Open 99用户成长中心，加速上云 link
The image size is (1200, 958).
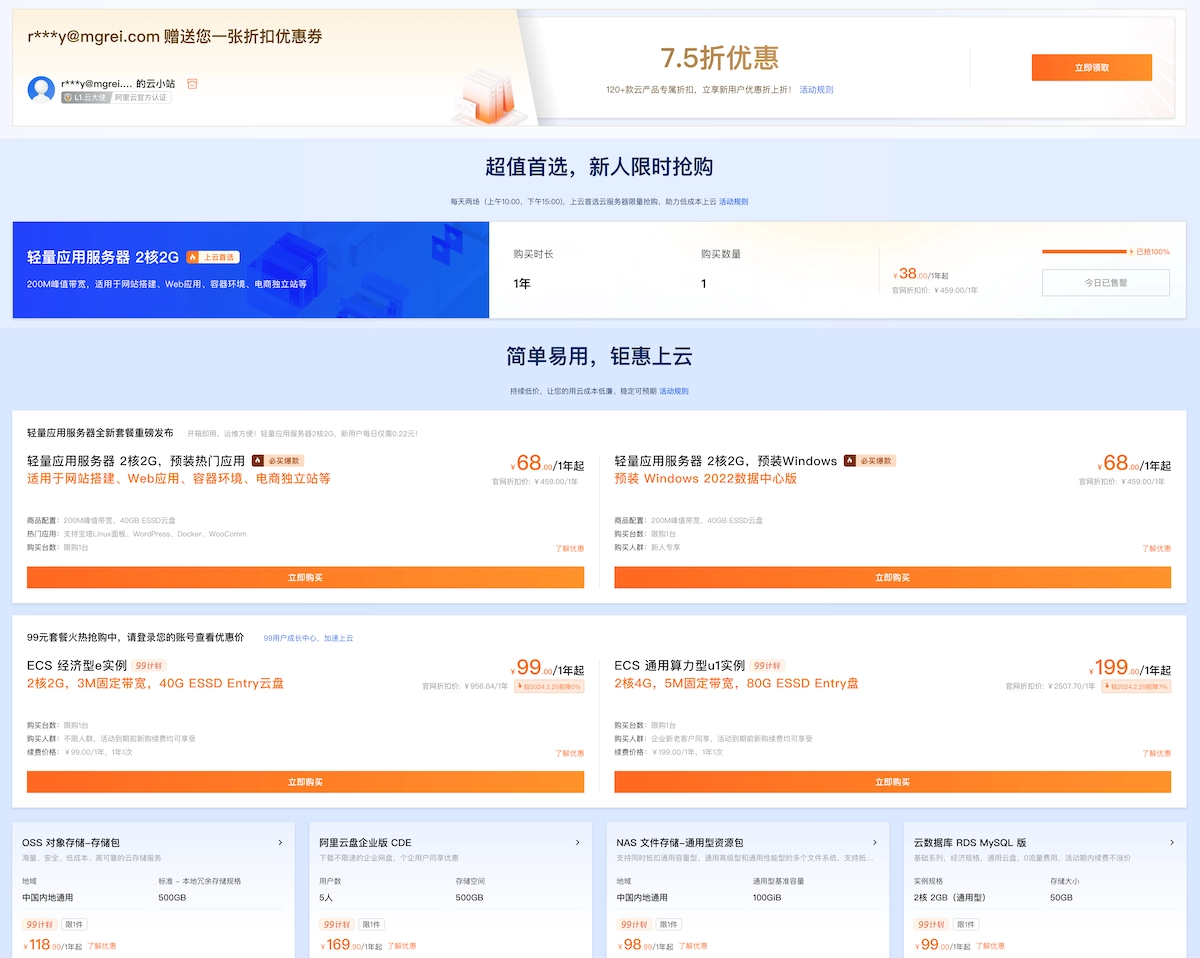pos(308,638)
